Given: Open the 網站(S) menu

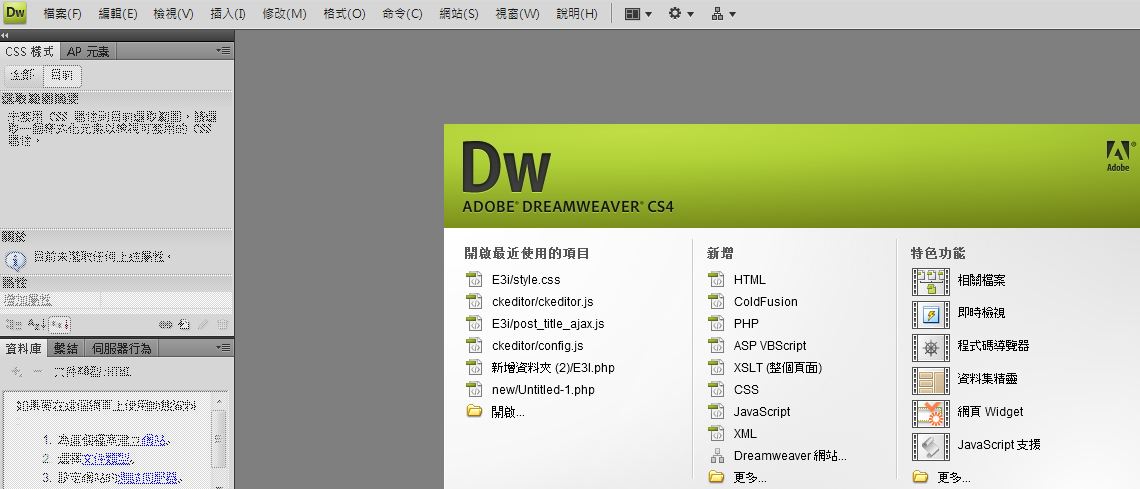Looking at the screenshot, I should (459, 14).
